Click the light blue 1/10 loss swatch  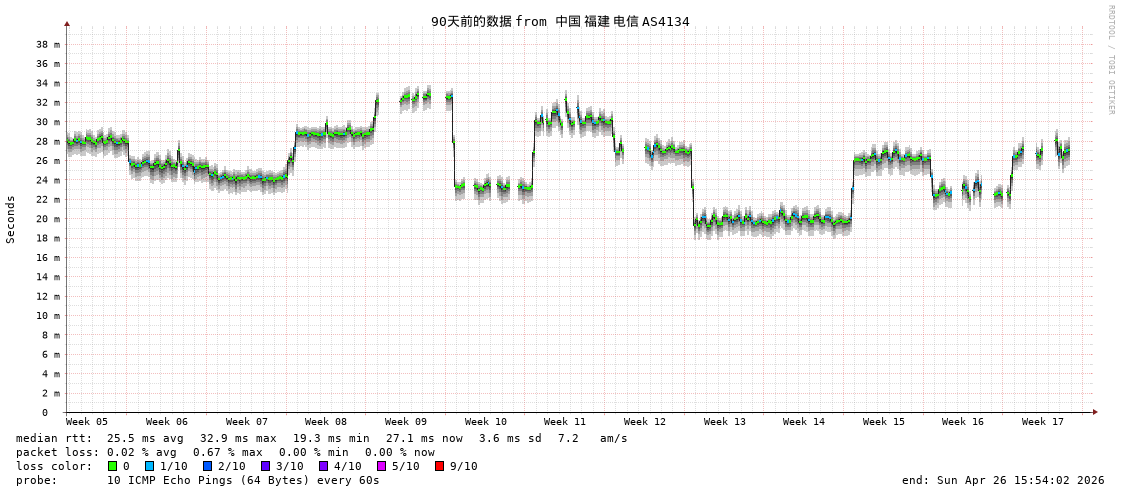150,466
